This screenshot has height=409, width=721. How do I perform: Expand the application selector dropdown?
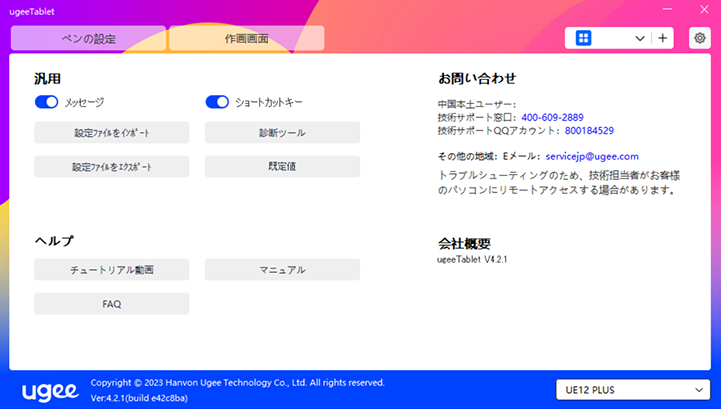[639, 38]
